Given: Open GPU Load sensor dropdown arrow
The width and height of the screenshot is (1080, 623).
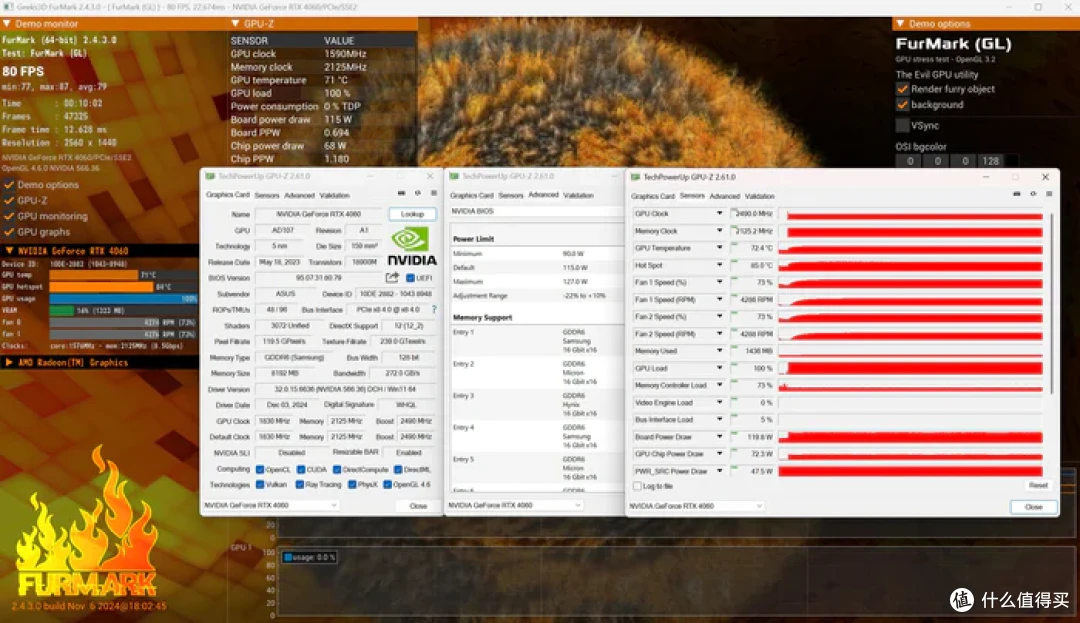Looking at the screenshot, I should click(719, 368).
